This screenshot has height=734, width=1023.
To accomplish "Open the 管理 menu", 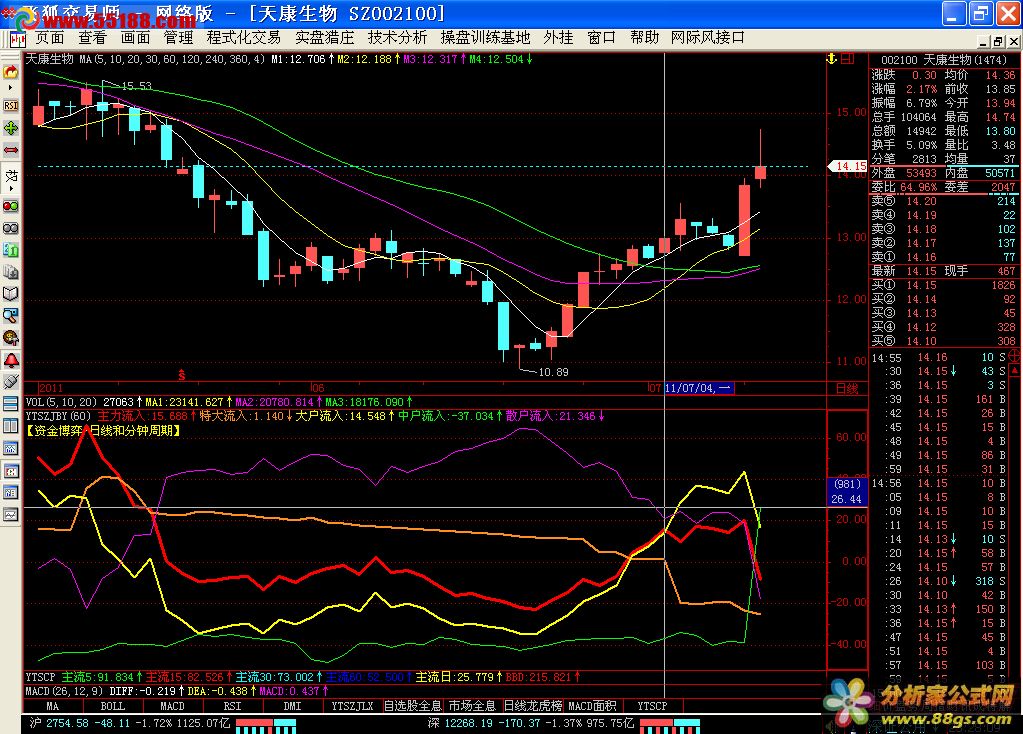I will coord(178,38).
